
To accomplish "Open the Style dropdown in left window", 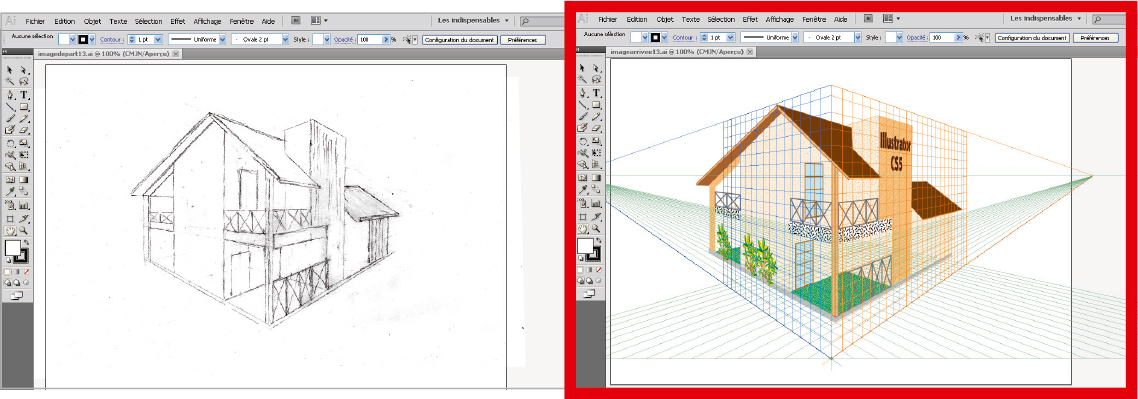I will coord(327,39).
